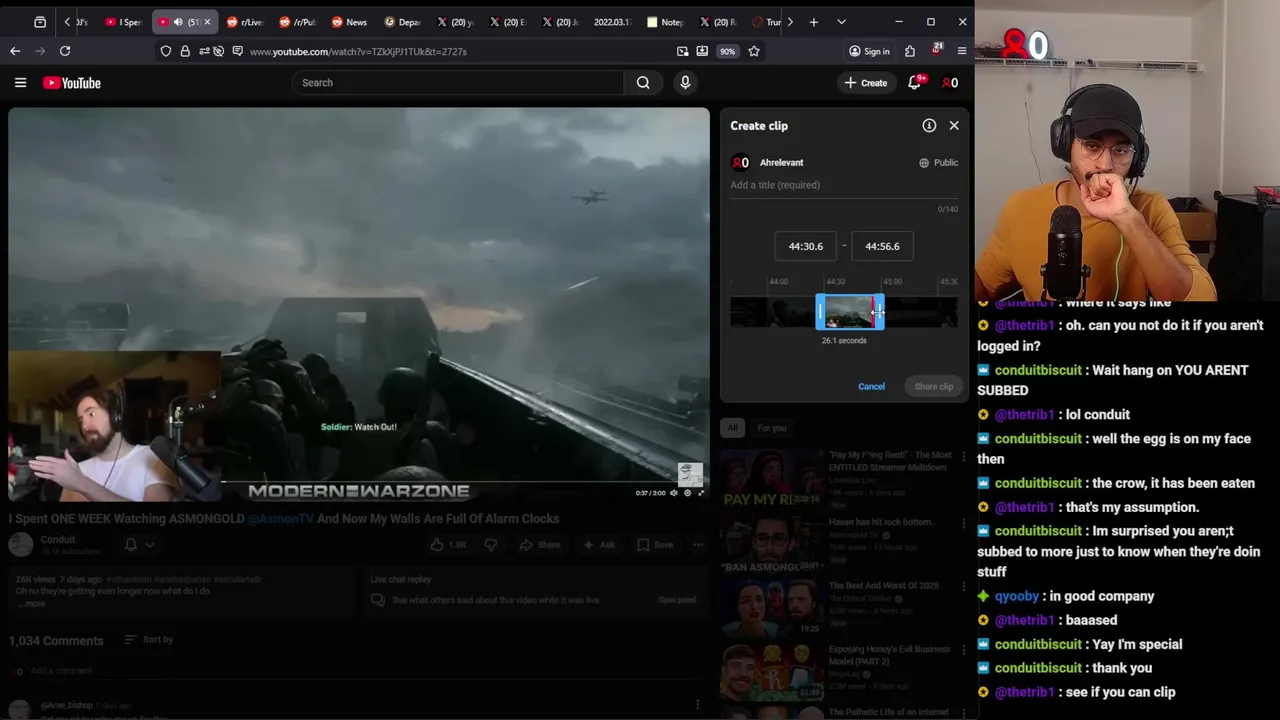Expand description with ...more

pos(30,603)
